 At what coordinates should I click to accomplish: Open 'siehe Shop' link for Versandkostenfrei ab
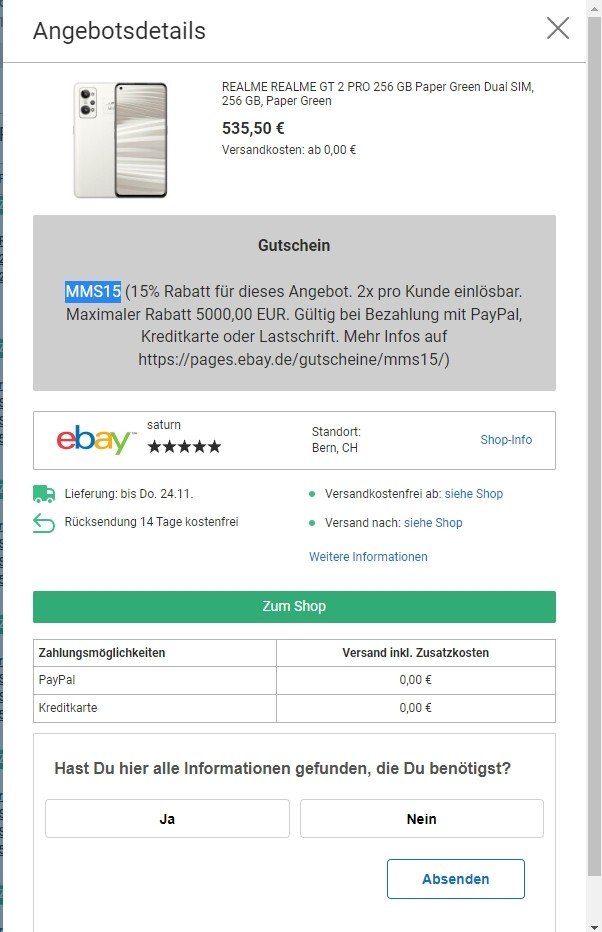click(475, 494)
